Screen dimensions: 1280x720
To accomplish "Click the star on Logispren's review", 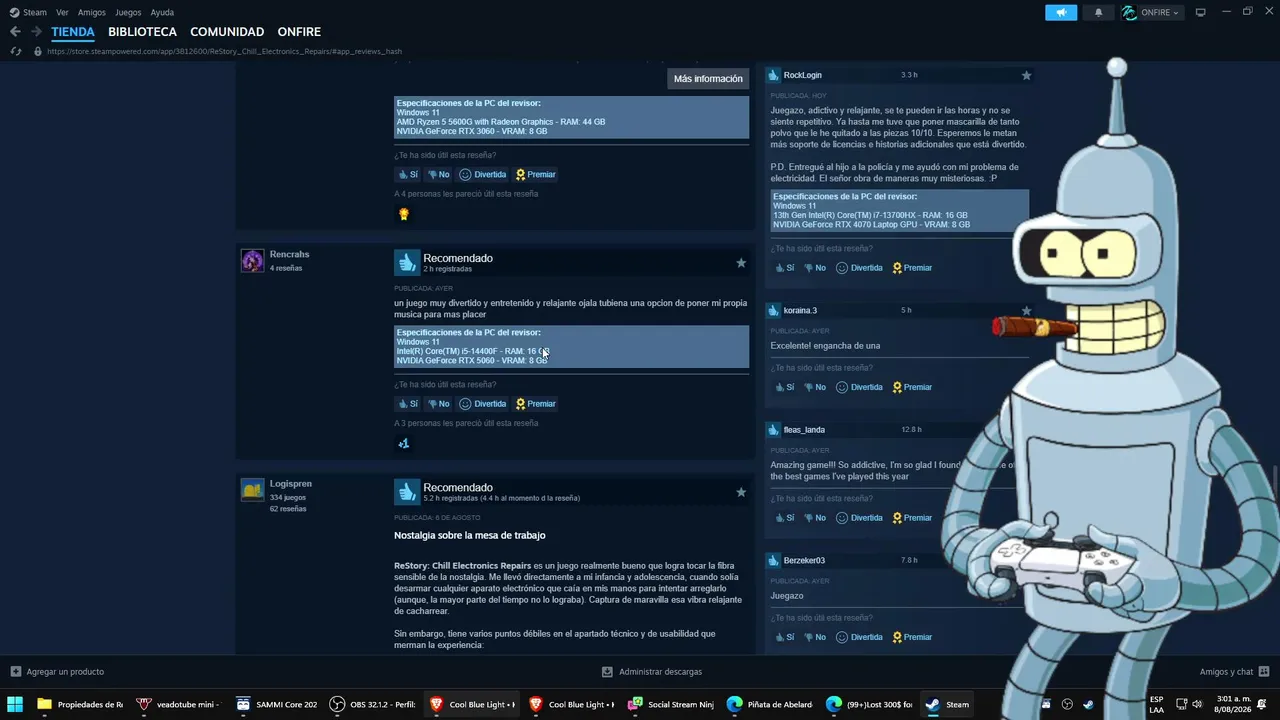I will pos(741,492).
